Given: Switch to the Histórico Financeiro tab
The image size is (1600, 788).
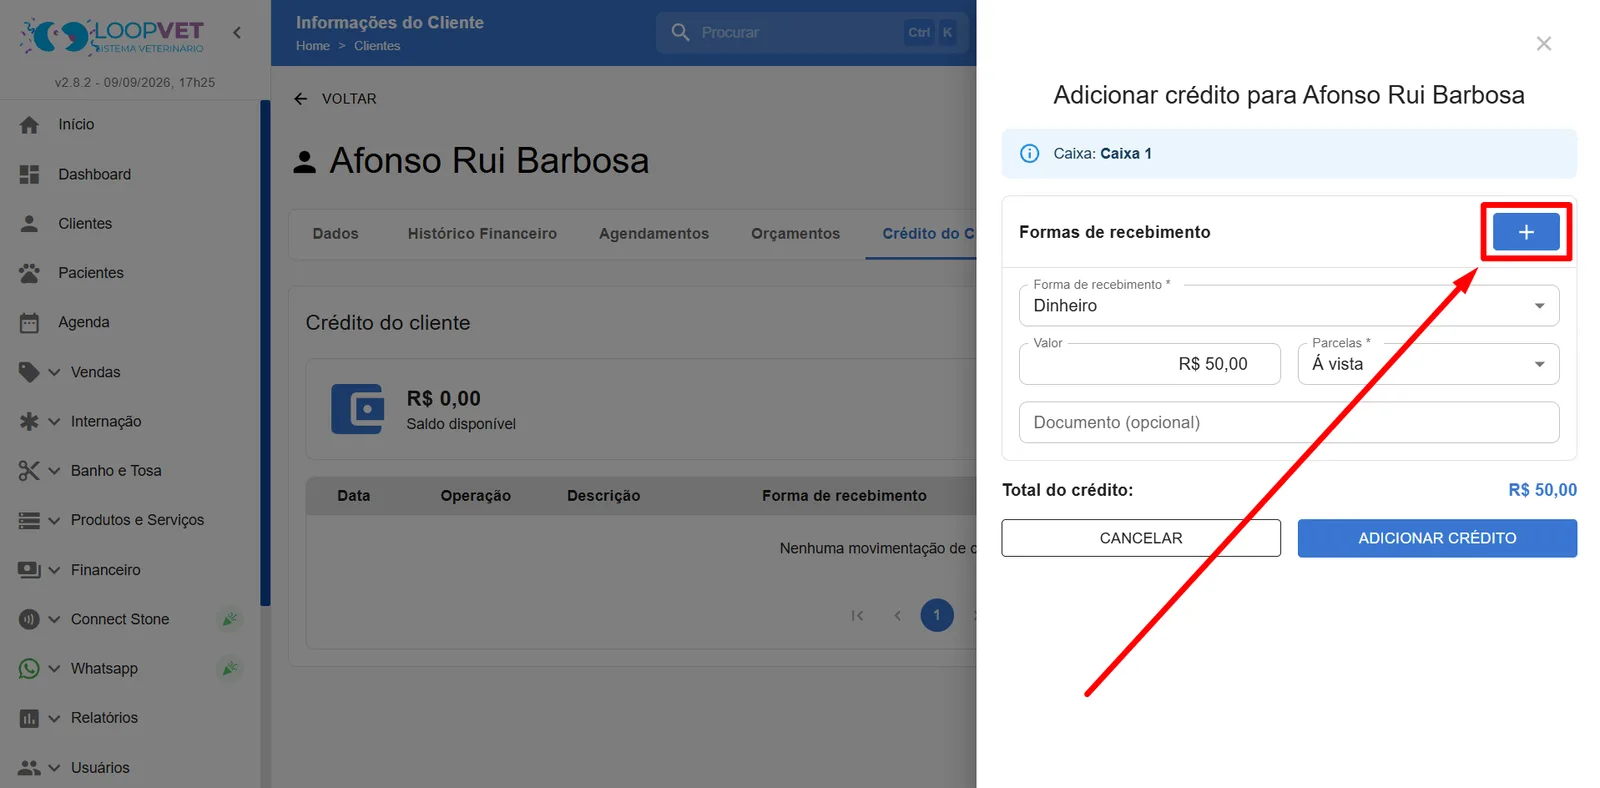Looking at the screenshot, I should (482, 234).
